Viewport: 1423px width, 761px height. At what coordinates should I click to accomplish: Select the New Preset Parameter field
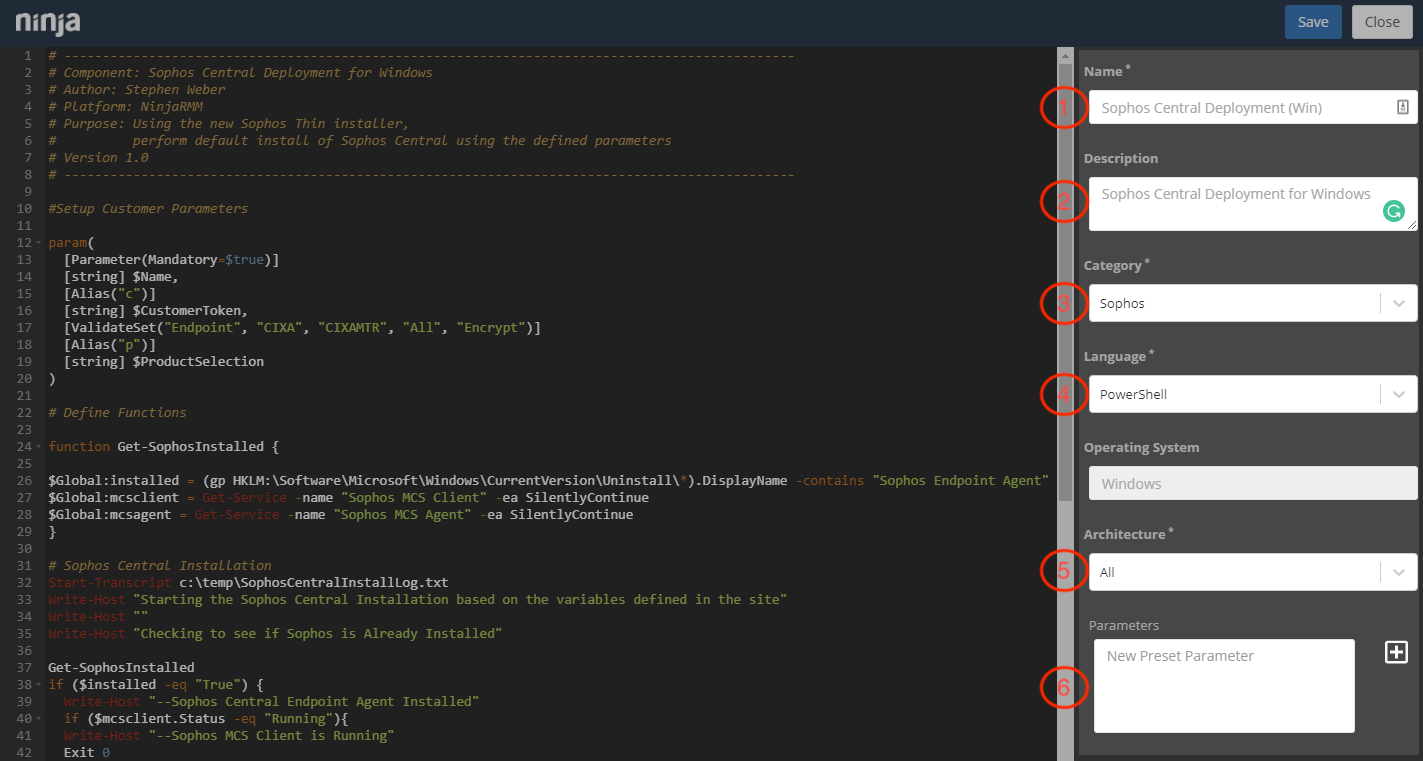(x=1224, y=686)
